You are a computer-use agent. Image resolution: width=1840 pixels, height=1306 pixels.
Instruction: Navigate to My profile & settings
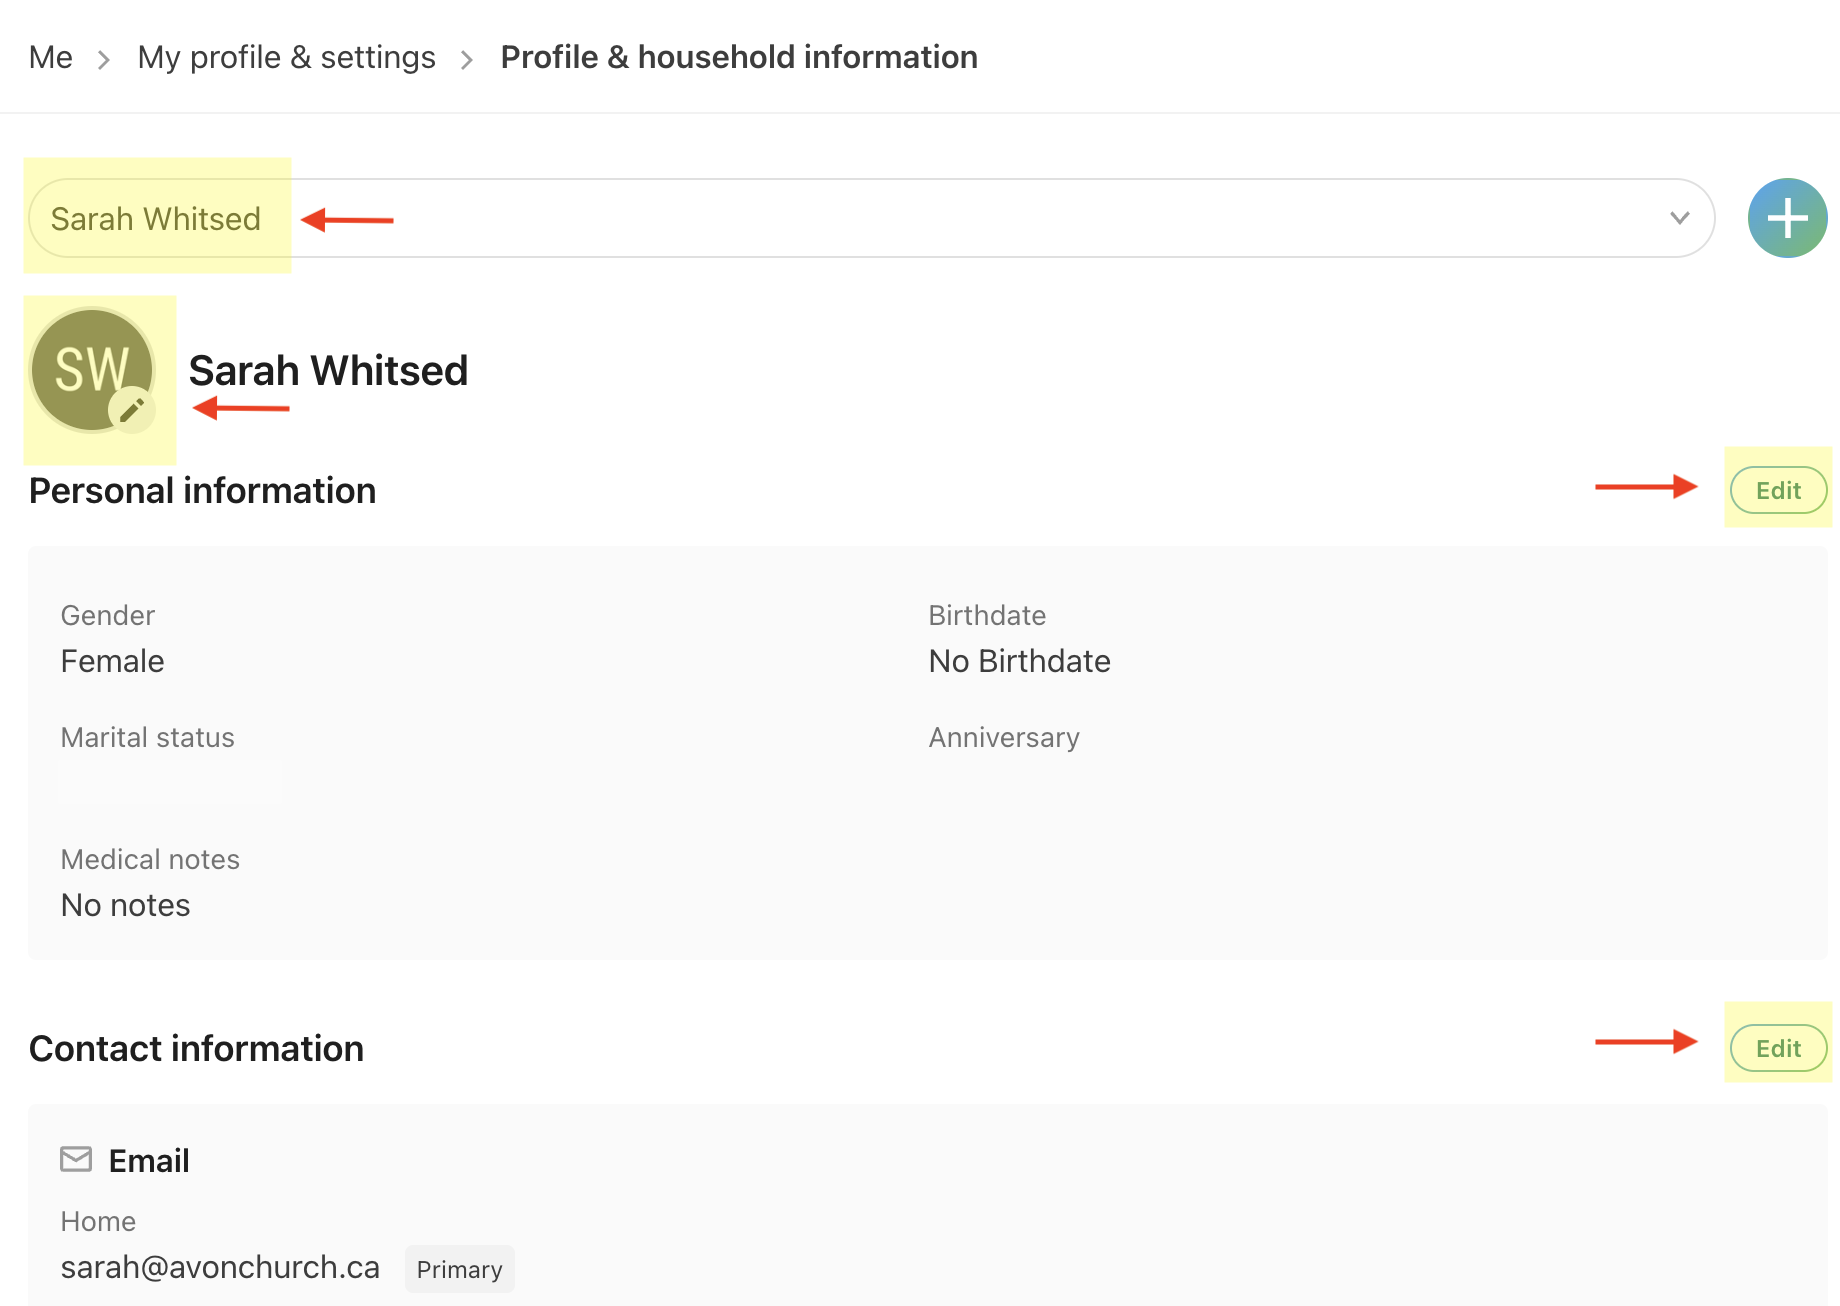(286, 58)
